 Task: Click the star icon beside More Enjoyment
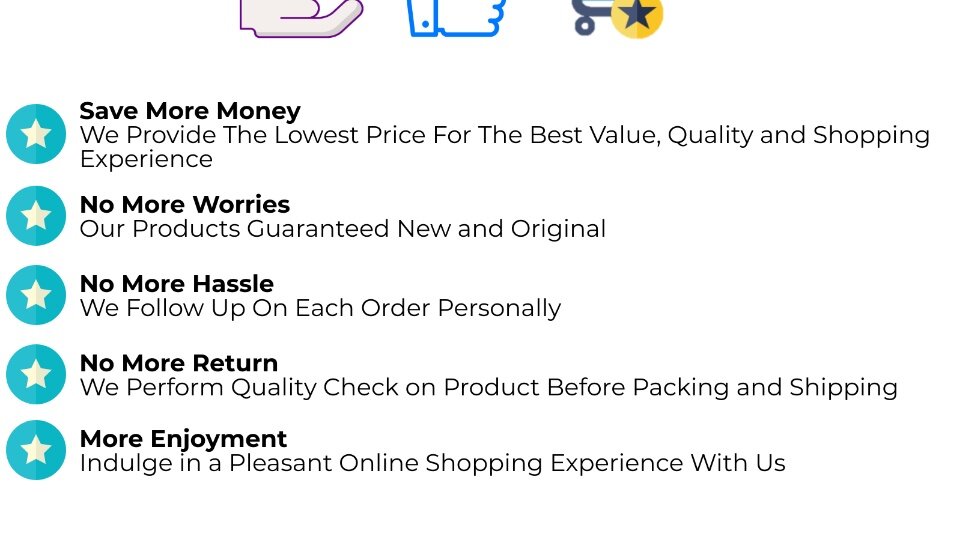(36, 450)
